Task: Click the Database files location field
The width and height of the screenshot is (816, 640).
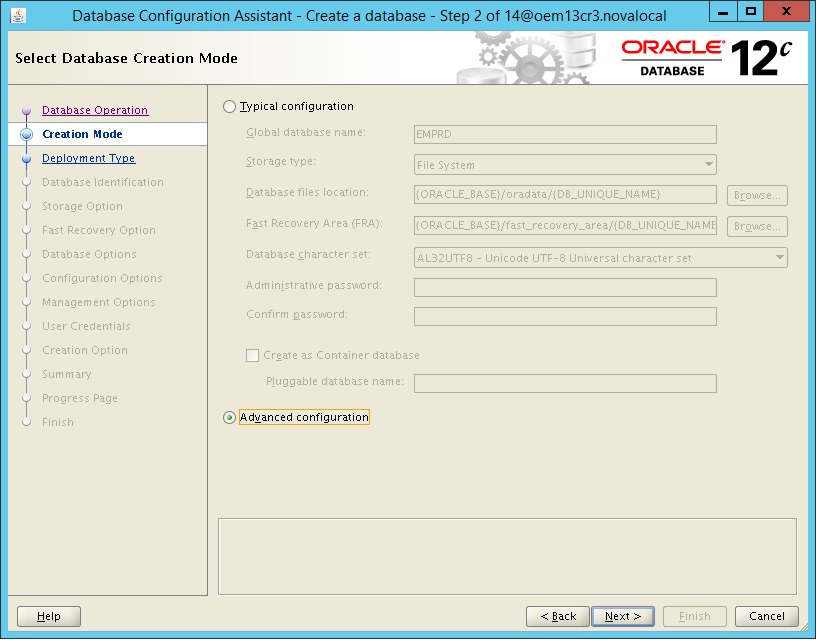Action: click(565, 195)
